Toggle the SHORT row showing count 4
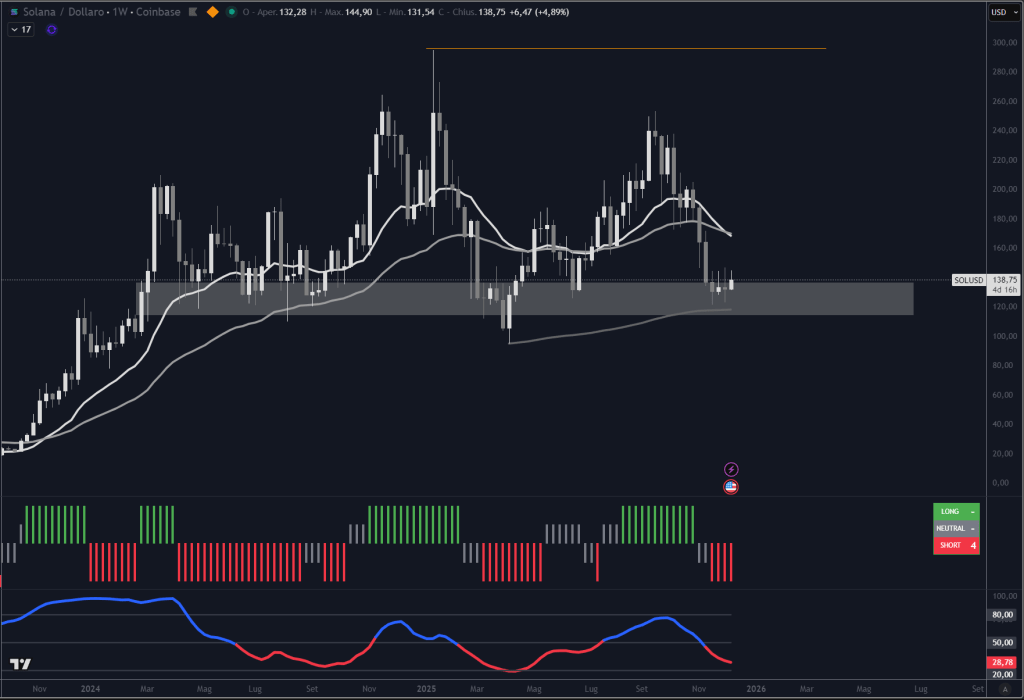This screenshot has width=1024, height=700. pyautogui.click(x=955, y=545)
